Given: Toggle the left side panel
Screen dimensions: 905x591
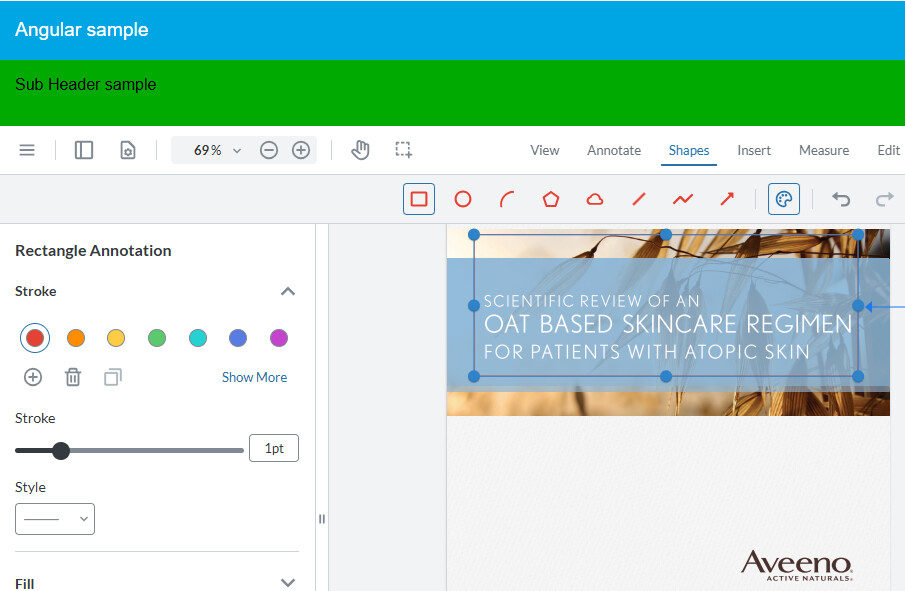Looking at the screenshot, I should coord(84,150).
